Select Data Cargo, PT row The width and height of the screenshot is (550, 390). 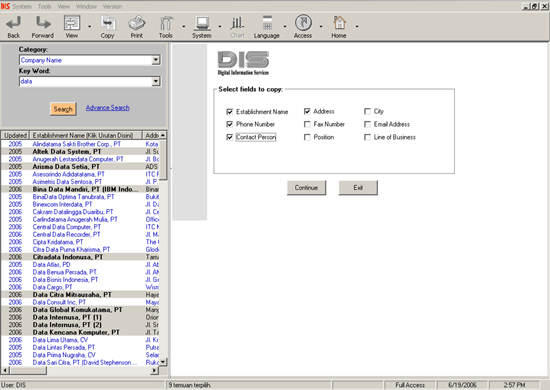(x=80, y=287)
